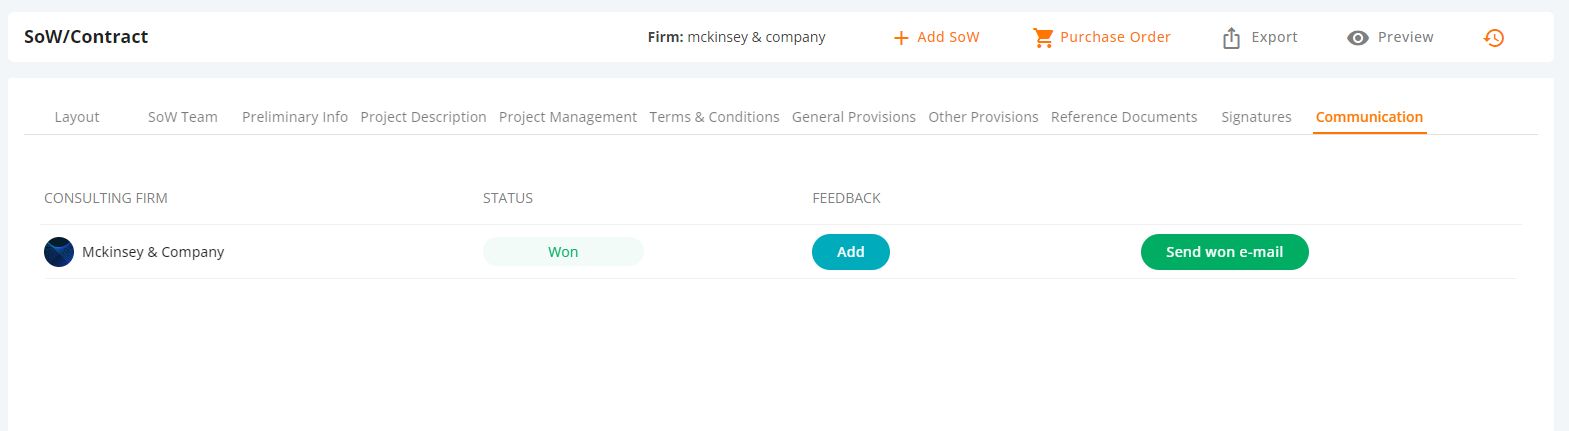Open the SoW Team tab
The image size is (1569, 431).
pos(183,117)
